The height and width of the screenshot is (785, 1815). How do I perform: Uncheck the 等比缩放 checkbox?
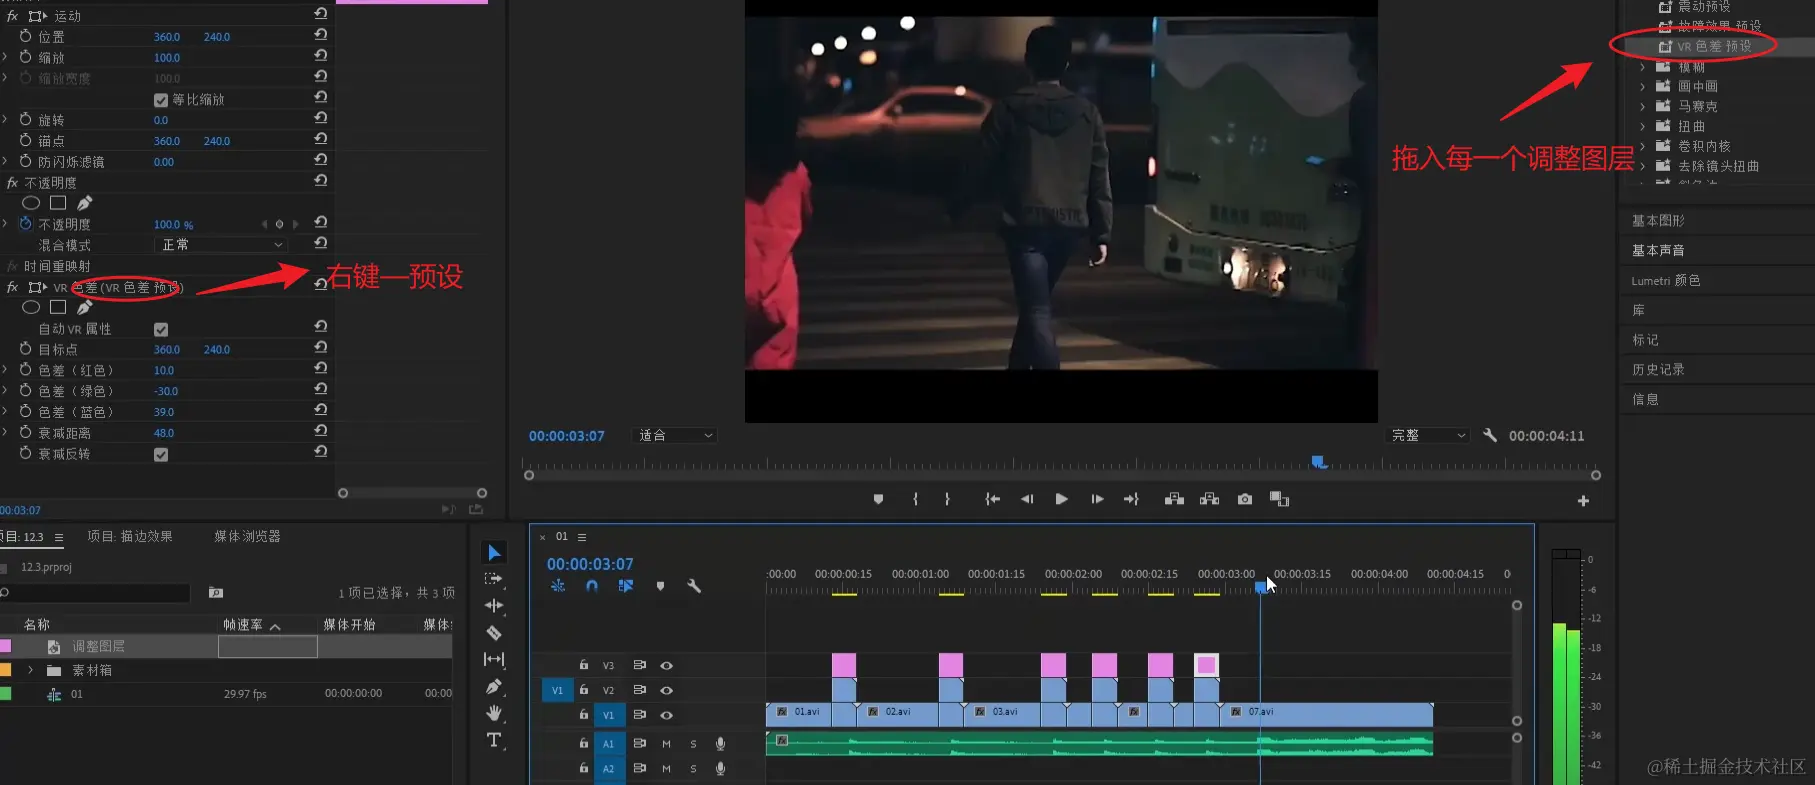[x=161, y=100]
